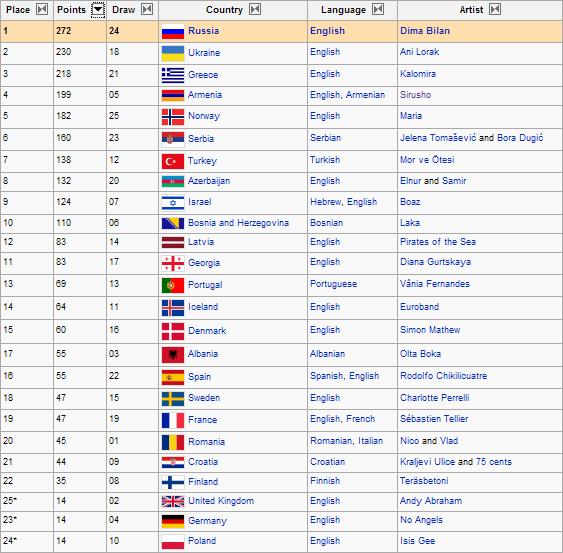Open the Ukraine country link

(204, 53)
